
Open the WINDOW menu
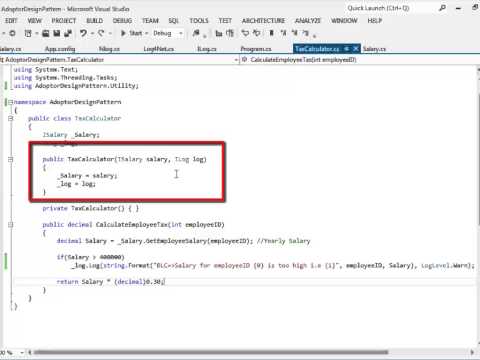(x=344, y=21)
